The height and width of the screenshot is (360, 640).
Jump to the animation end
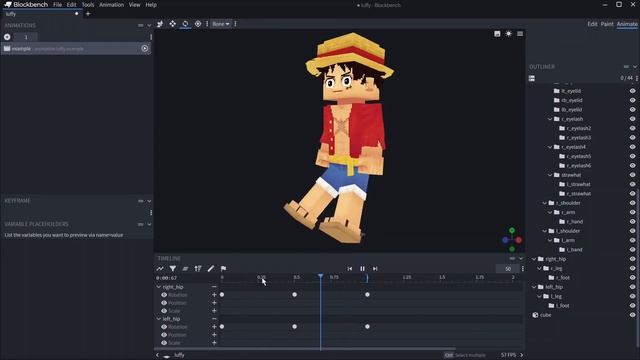pyautogui.click(x=375, y=269)
